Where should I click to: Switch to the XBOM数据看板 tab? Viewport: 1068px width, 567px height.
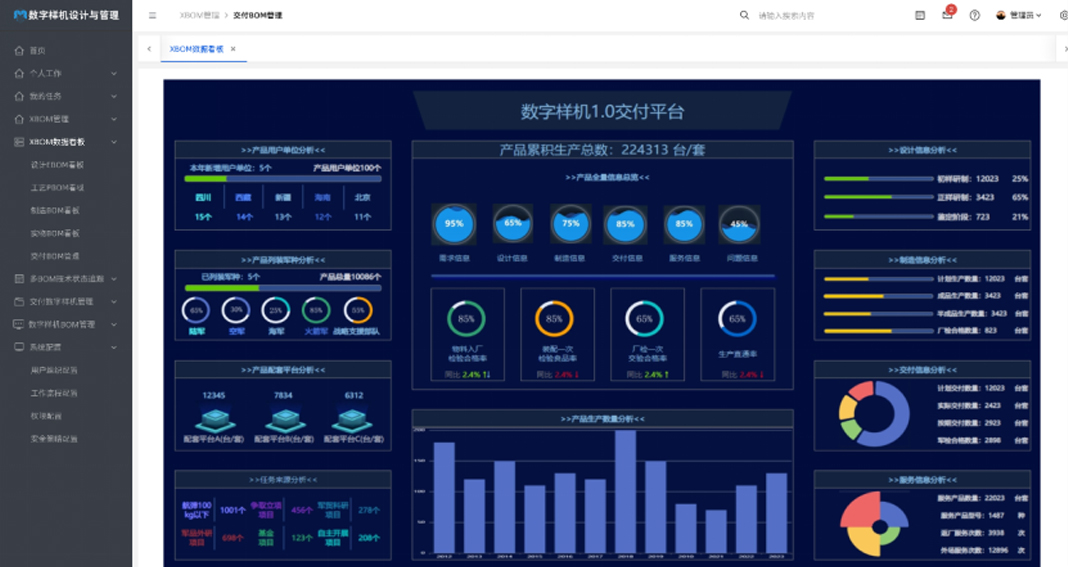196,49
